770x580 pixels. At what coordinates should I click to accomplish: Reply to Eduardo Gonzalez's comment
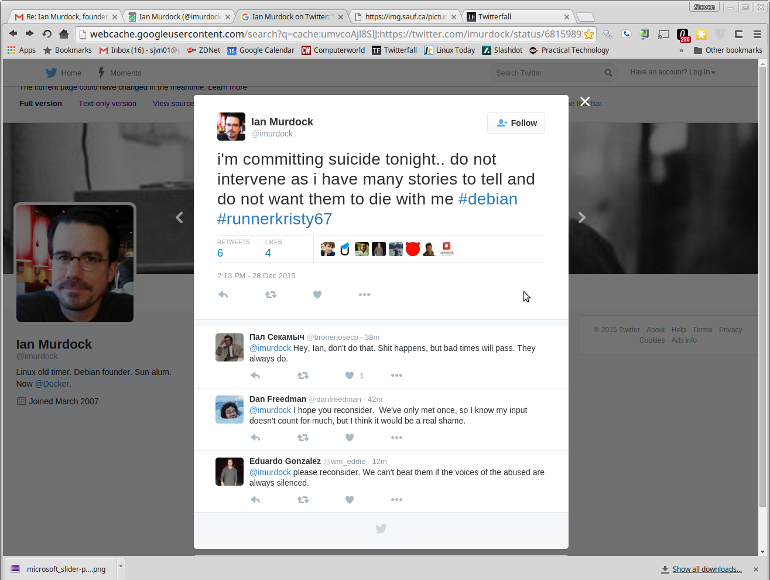click(x=255, y=500)
